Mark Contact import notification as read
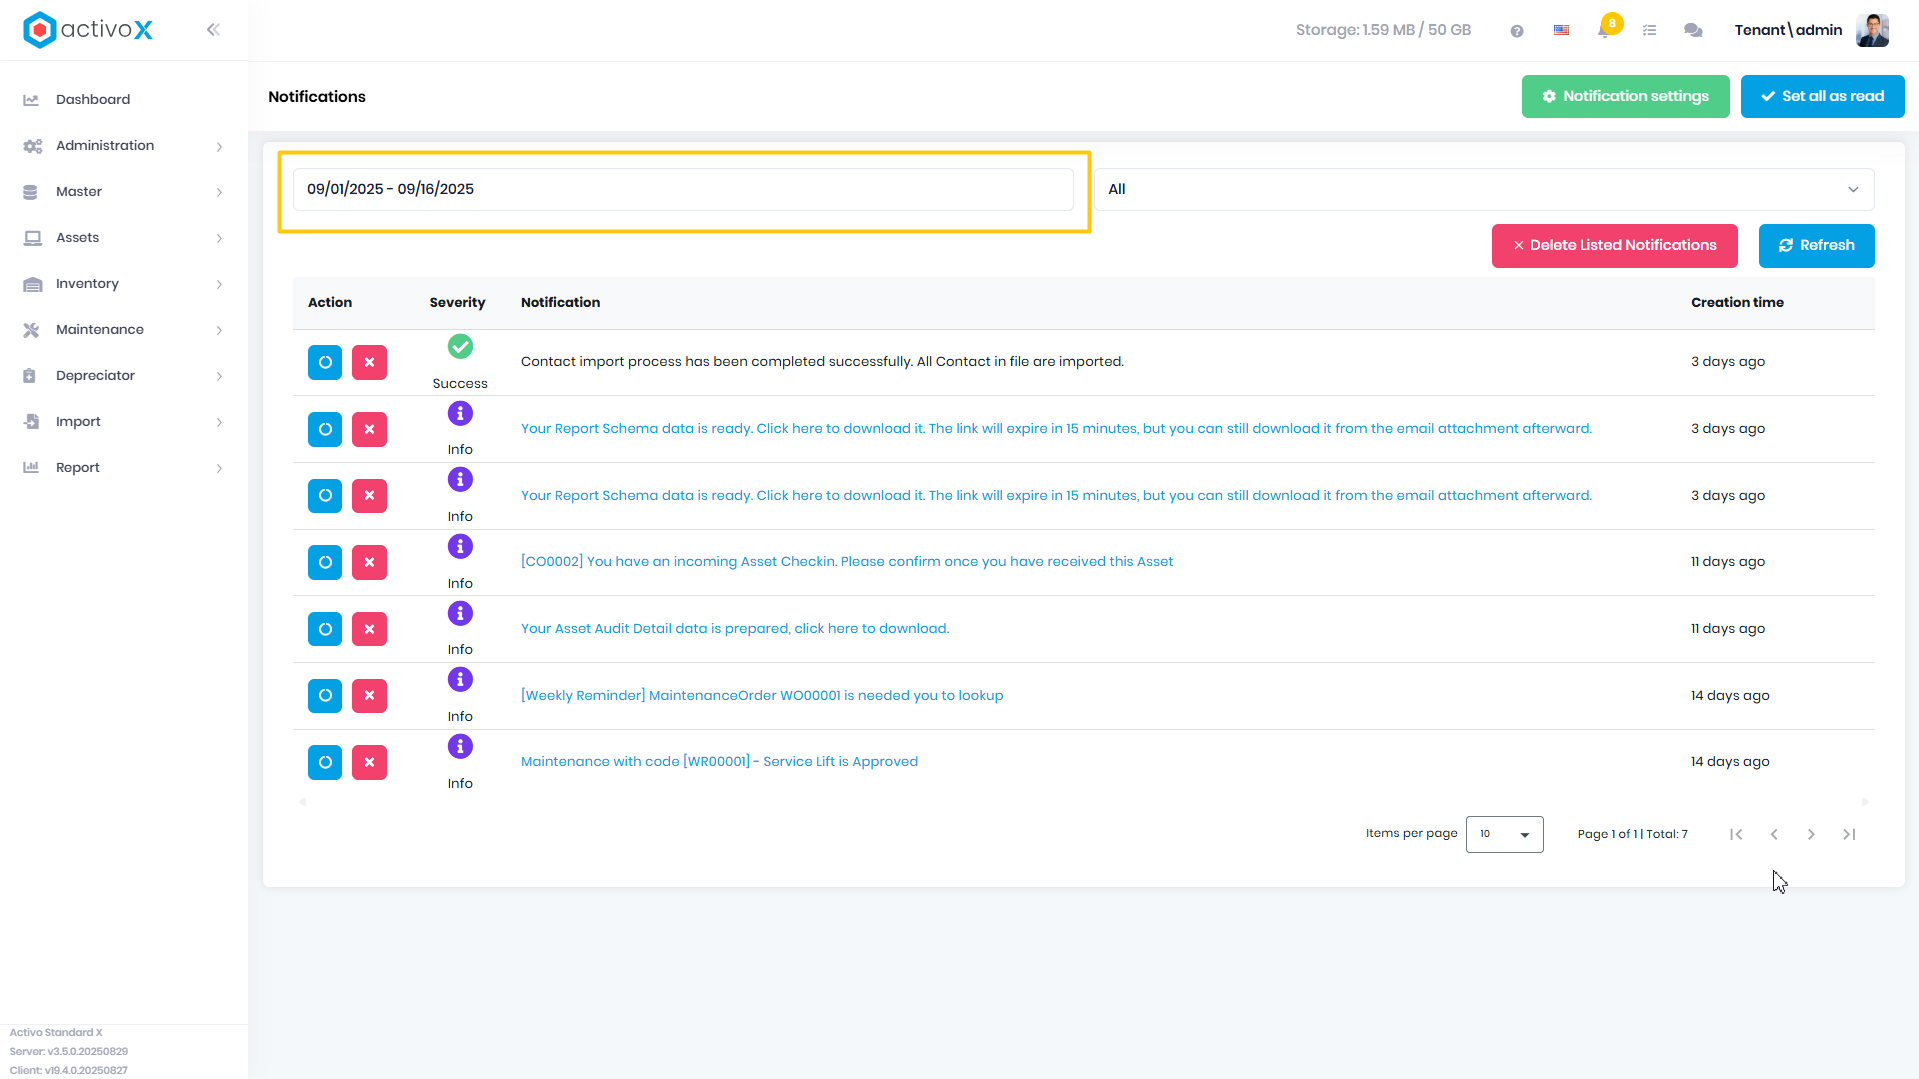Screen dimensions: 1919x1079 pos(325,362)
